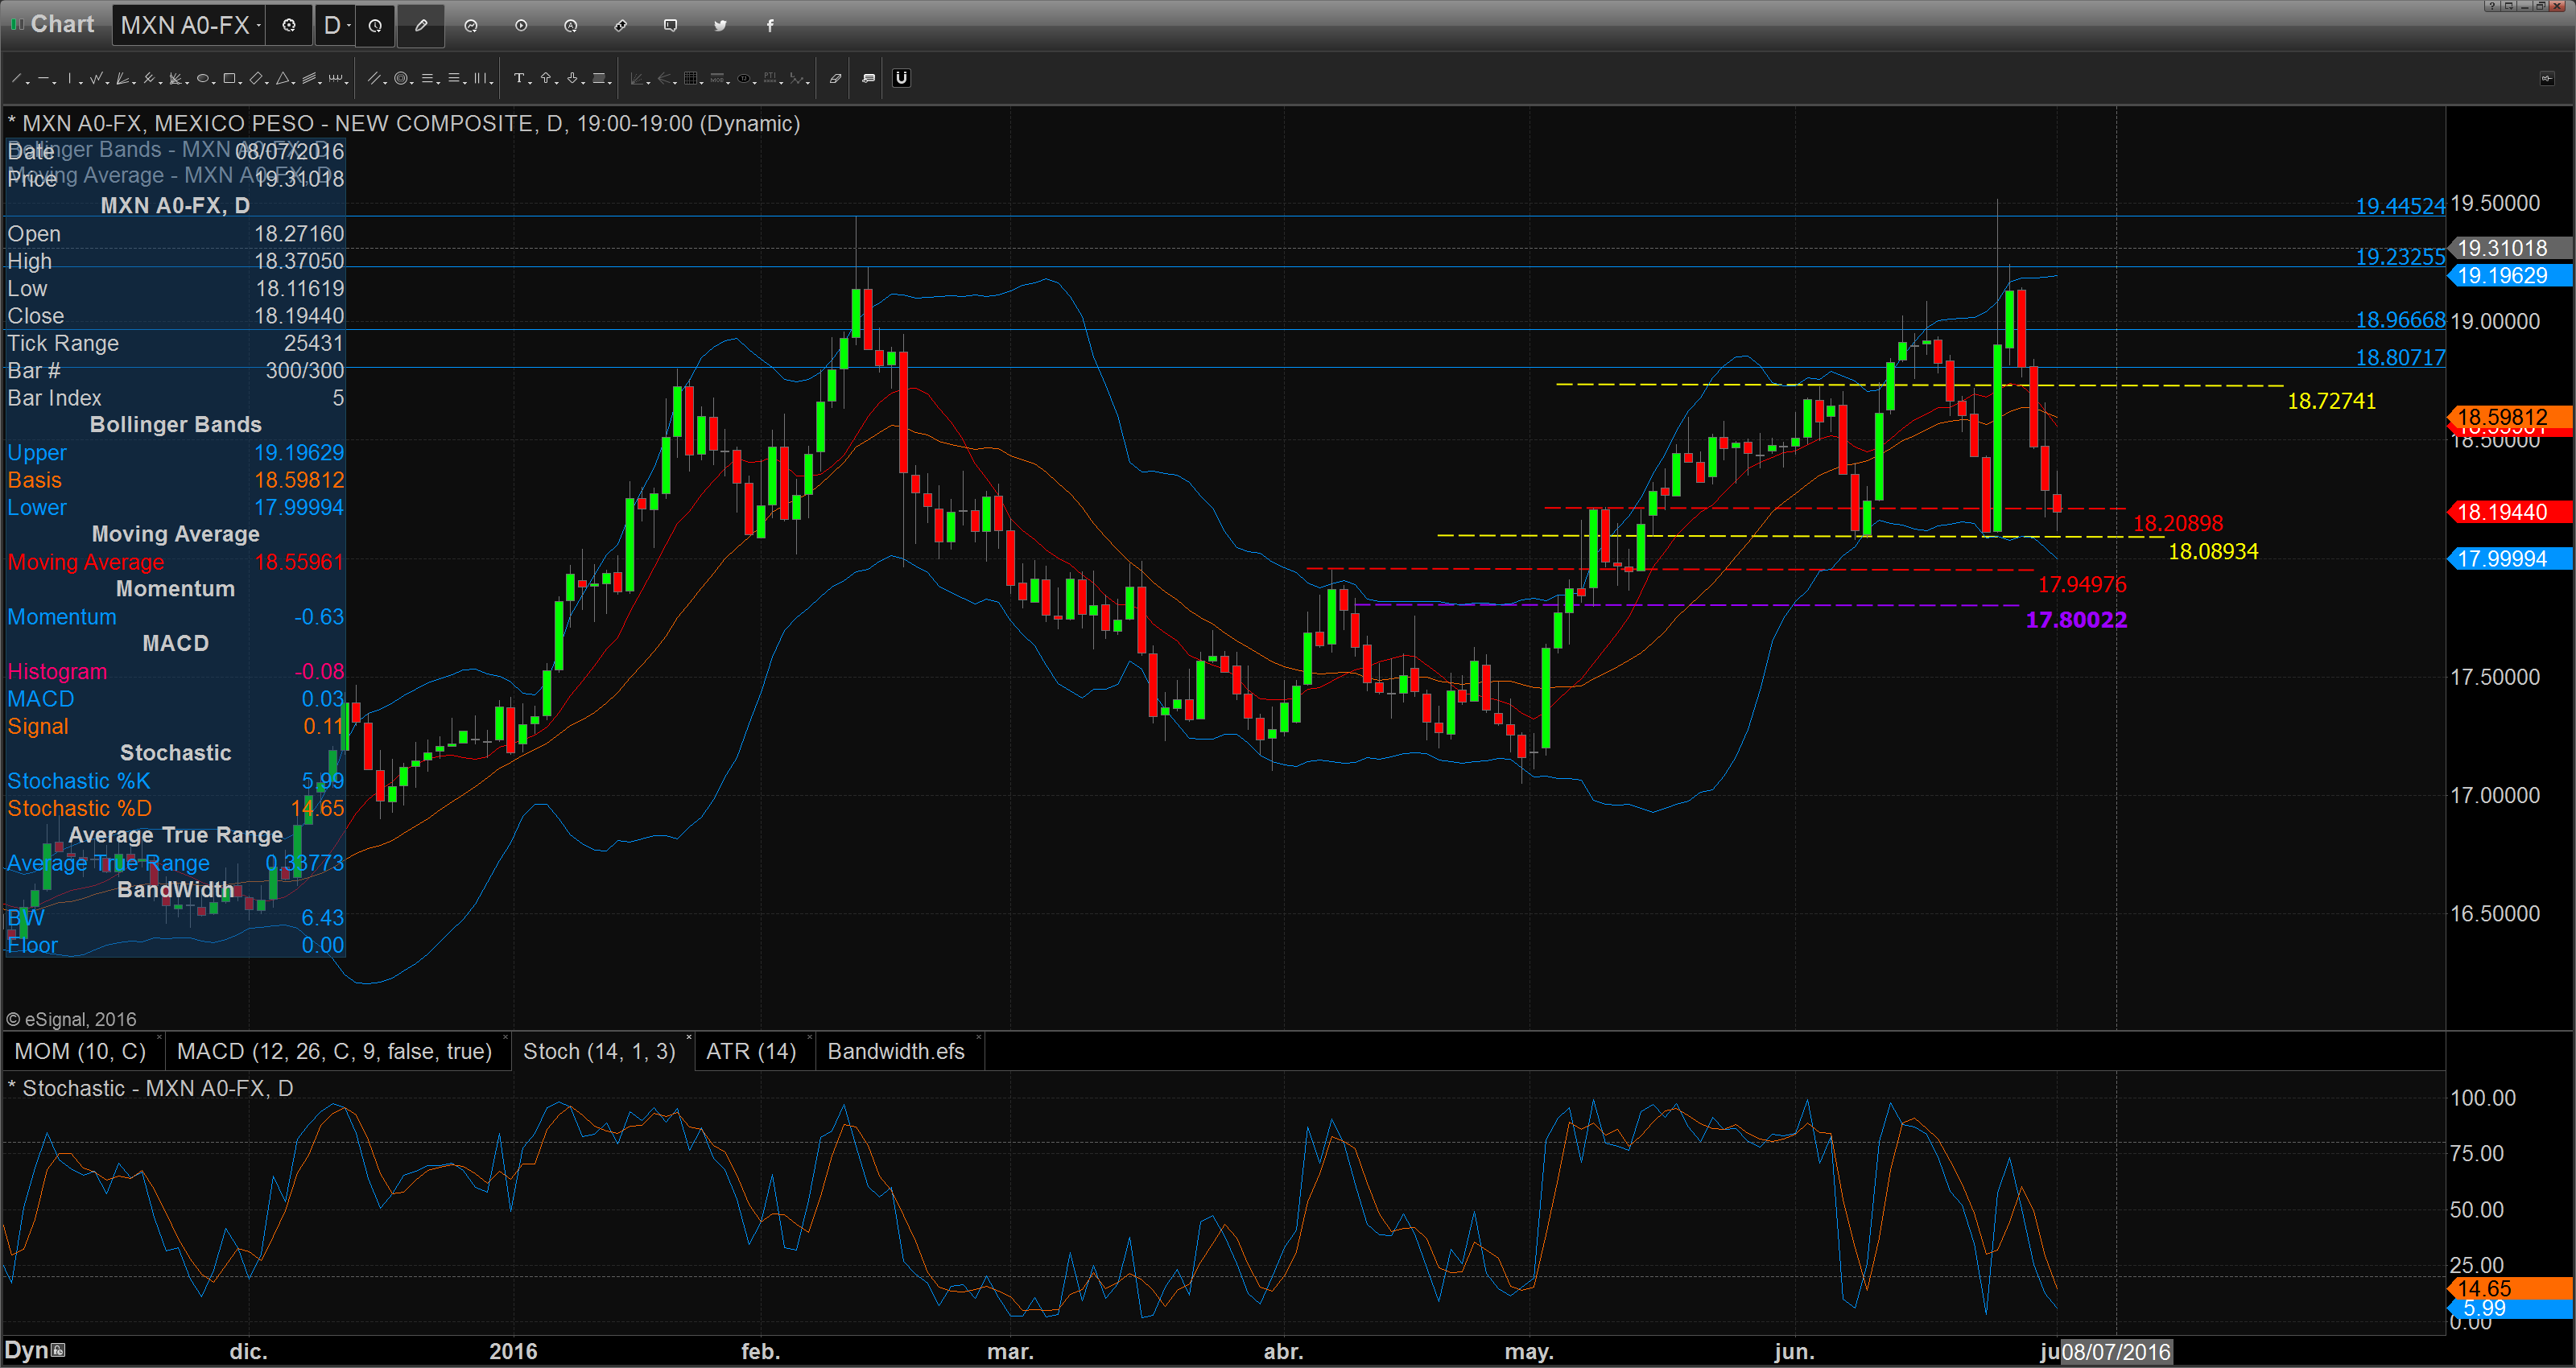The width and height of the screenshot is (2576, 1368).
Task: Click the annotation list icon beside eraser
Action: [868, 78]
